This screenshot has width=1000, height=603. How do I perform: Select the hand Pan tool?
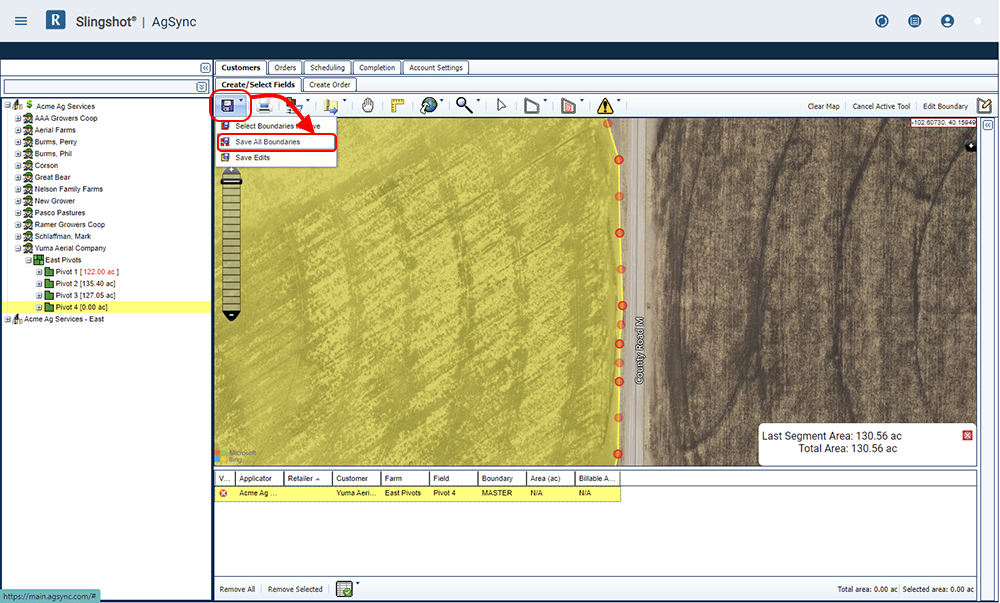[367, 106]
